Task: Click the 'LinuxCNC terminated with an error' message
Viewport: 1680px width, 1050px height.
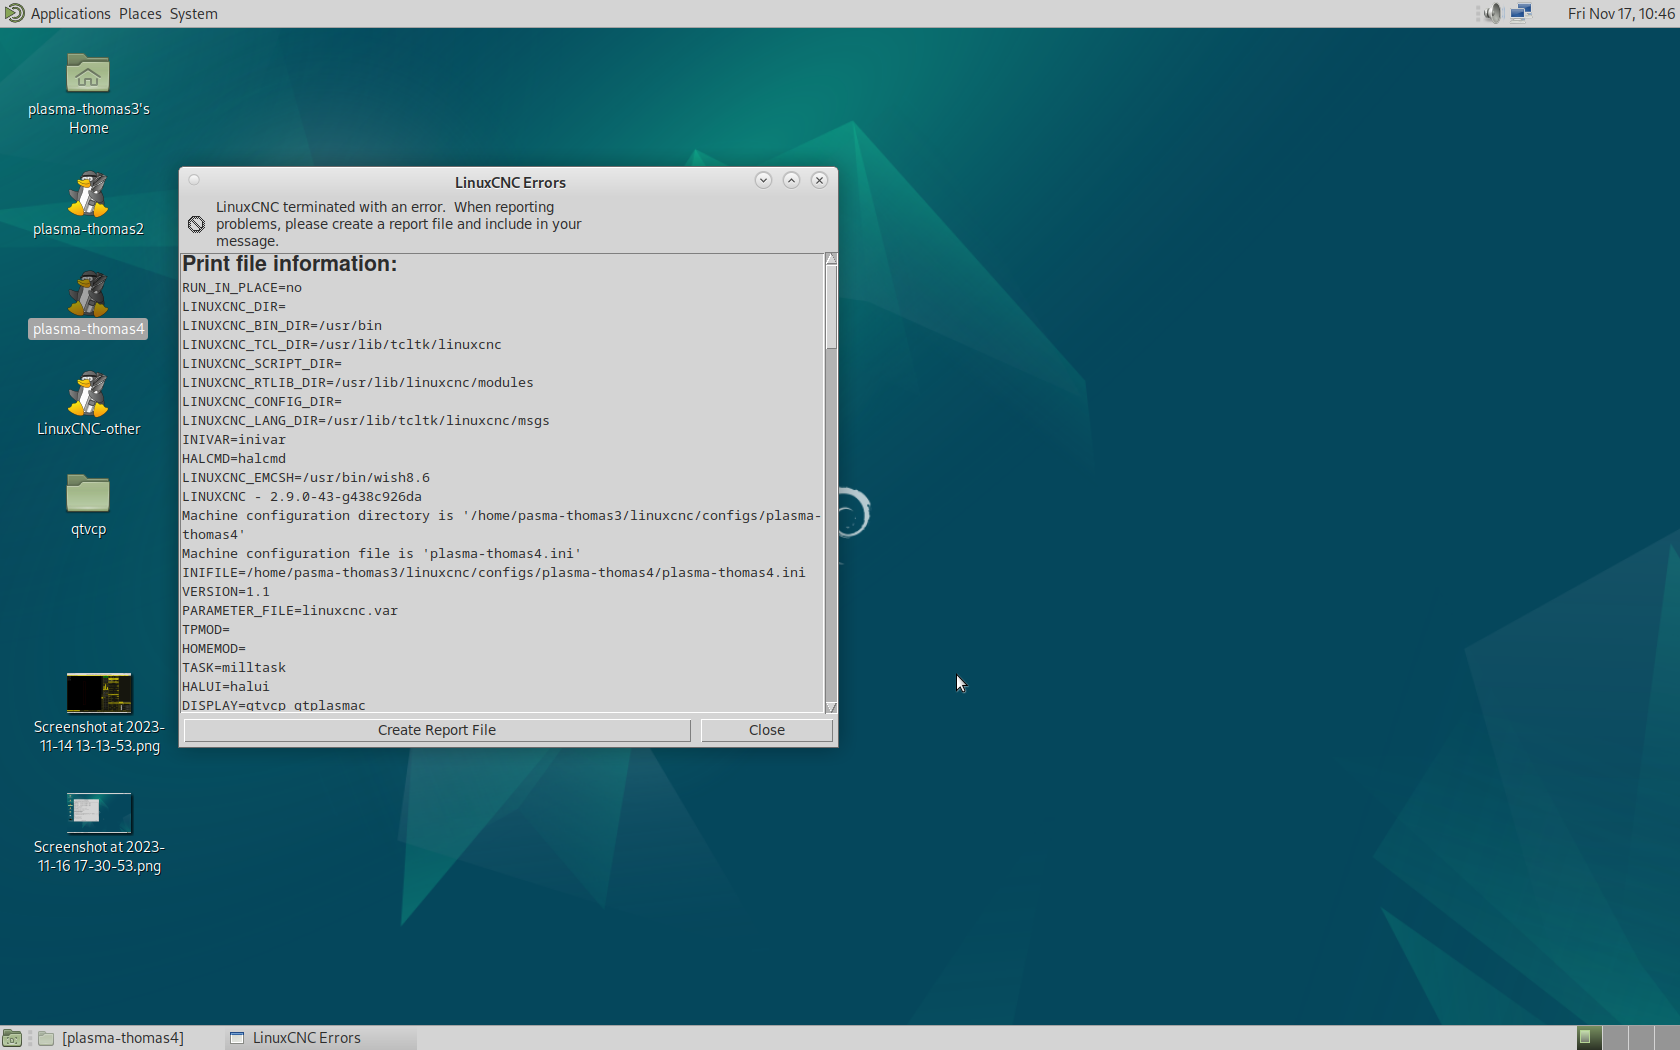Action: pos(399,224)
